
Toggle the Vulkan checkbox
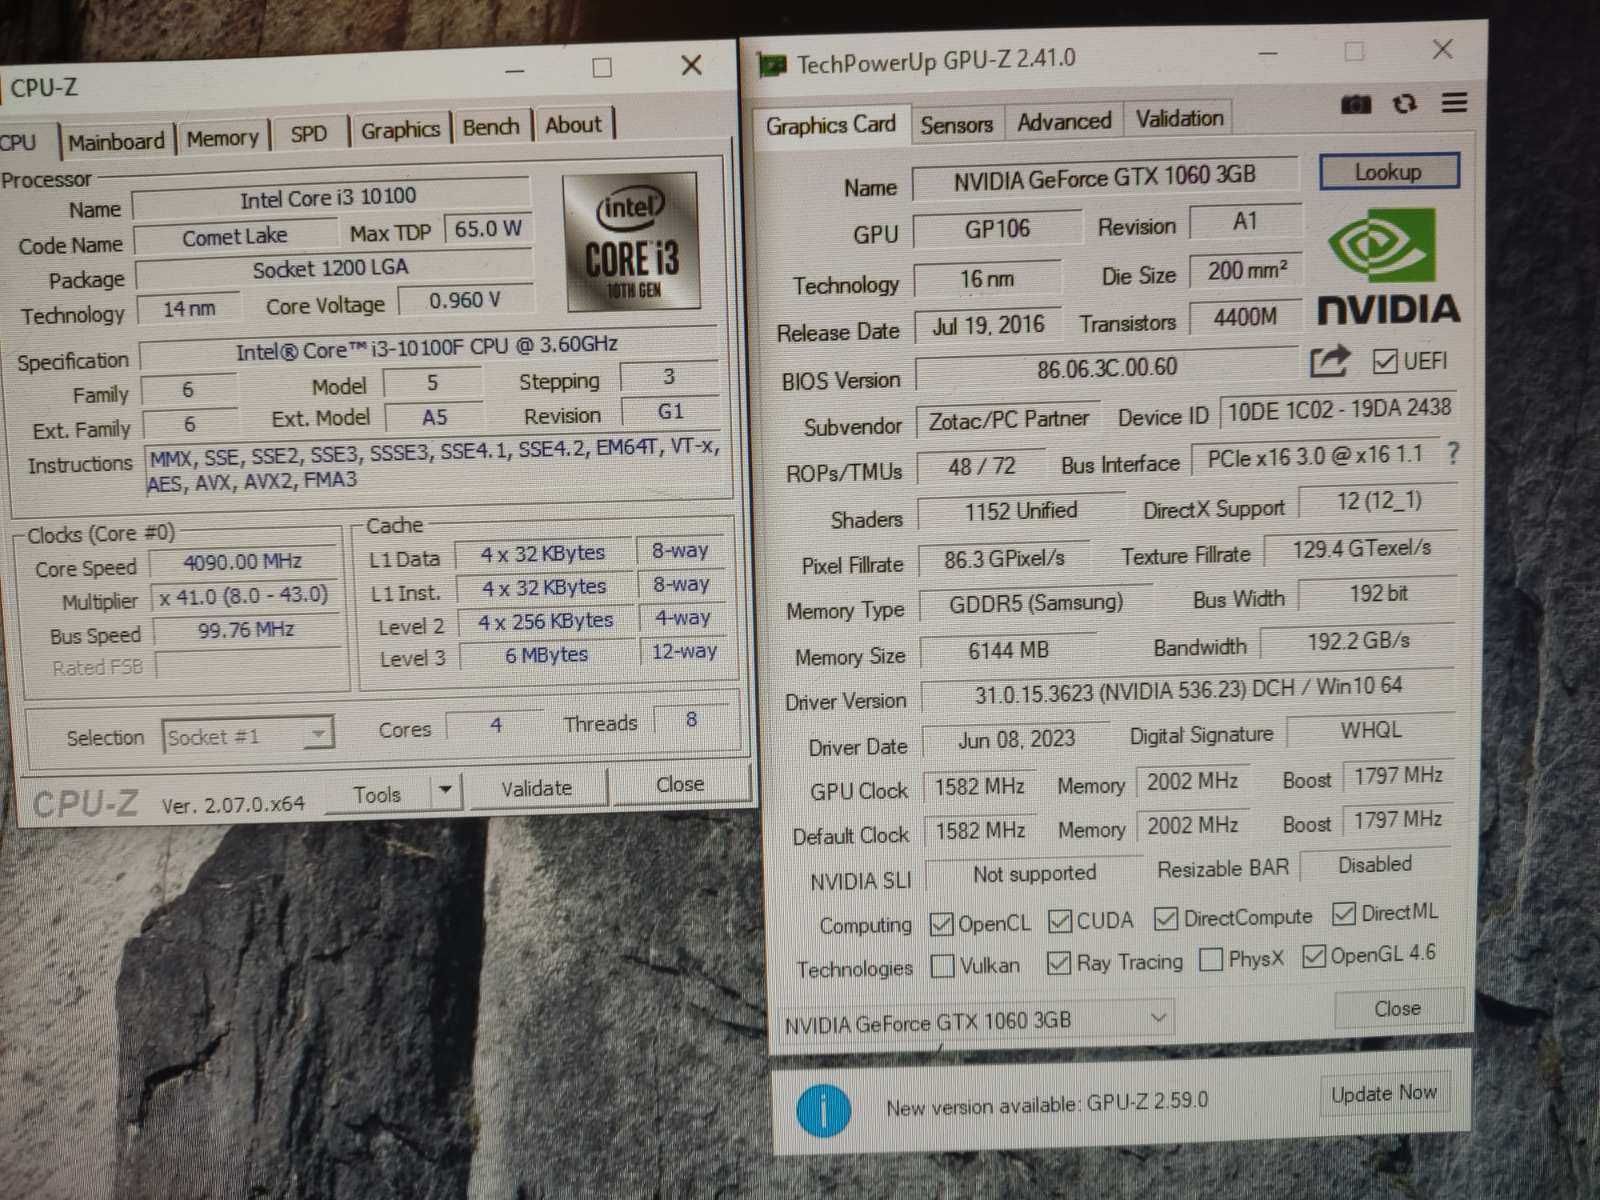tap(942, 966)
